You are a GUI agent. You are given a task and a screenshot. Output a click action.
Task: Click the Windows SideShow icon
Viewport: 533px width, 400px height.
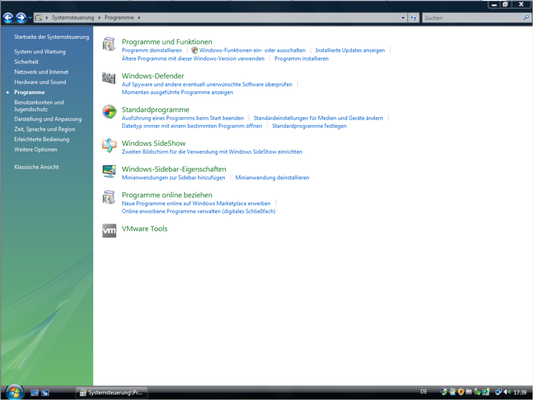coord(109,145)
